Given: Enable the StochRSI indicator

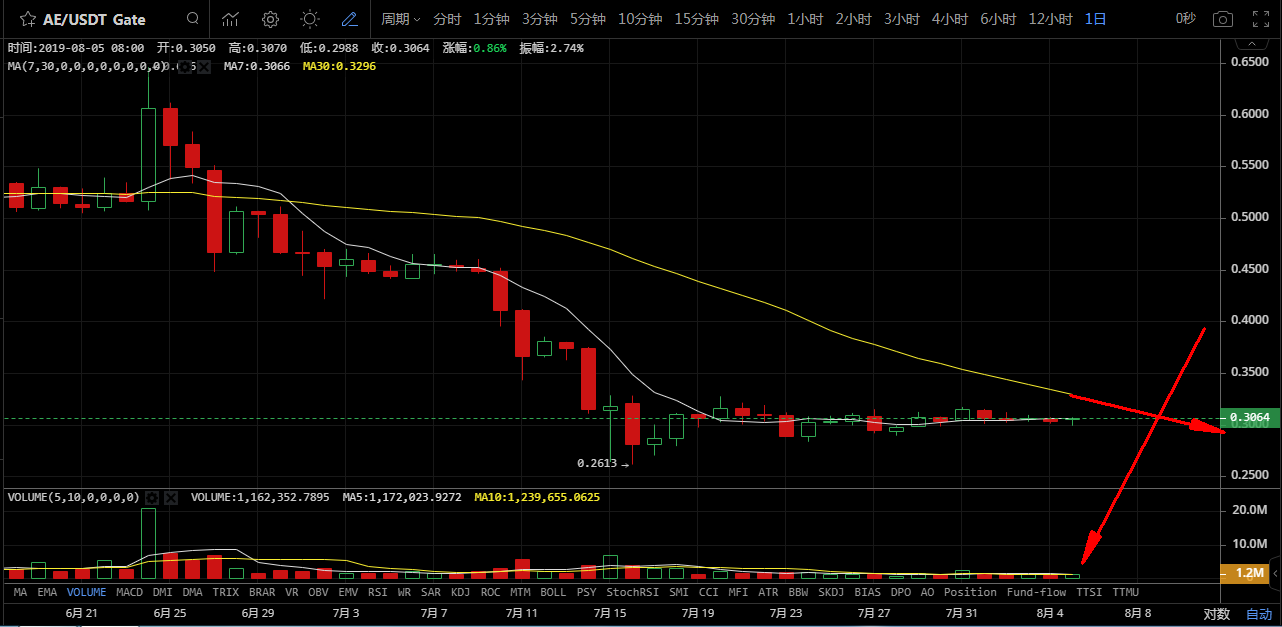Looking at the screenshot, I should (x=633, y=592).
